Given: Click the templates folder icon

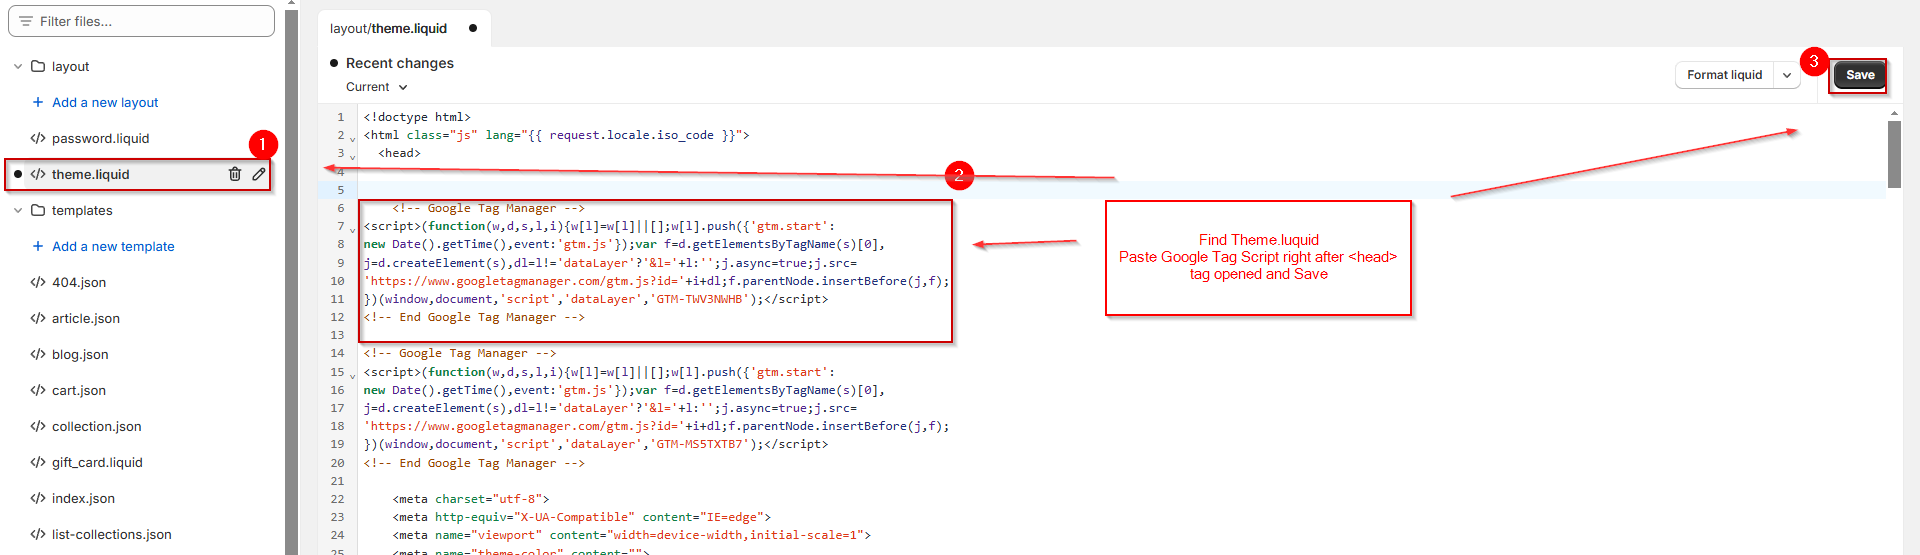Looking at the screenshot, I should [38, 210].
